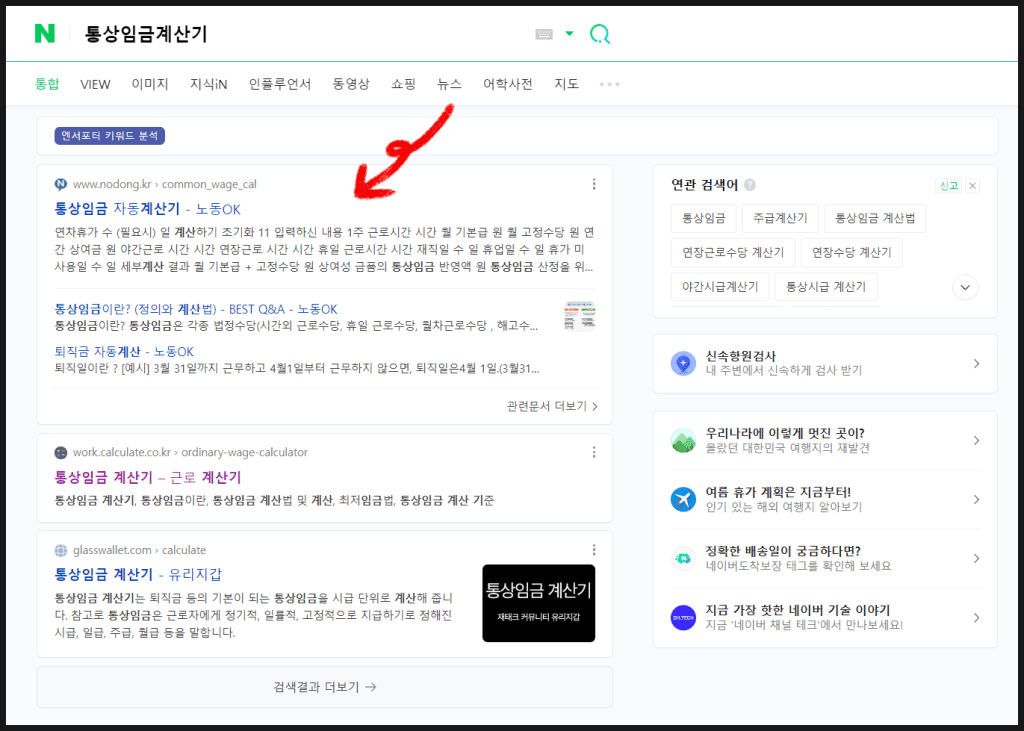This screenshot has height=731, width=1024.
Task: Open three-dot menu for work.calculate.co.kr result
Action: point(594,452)
